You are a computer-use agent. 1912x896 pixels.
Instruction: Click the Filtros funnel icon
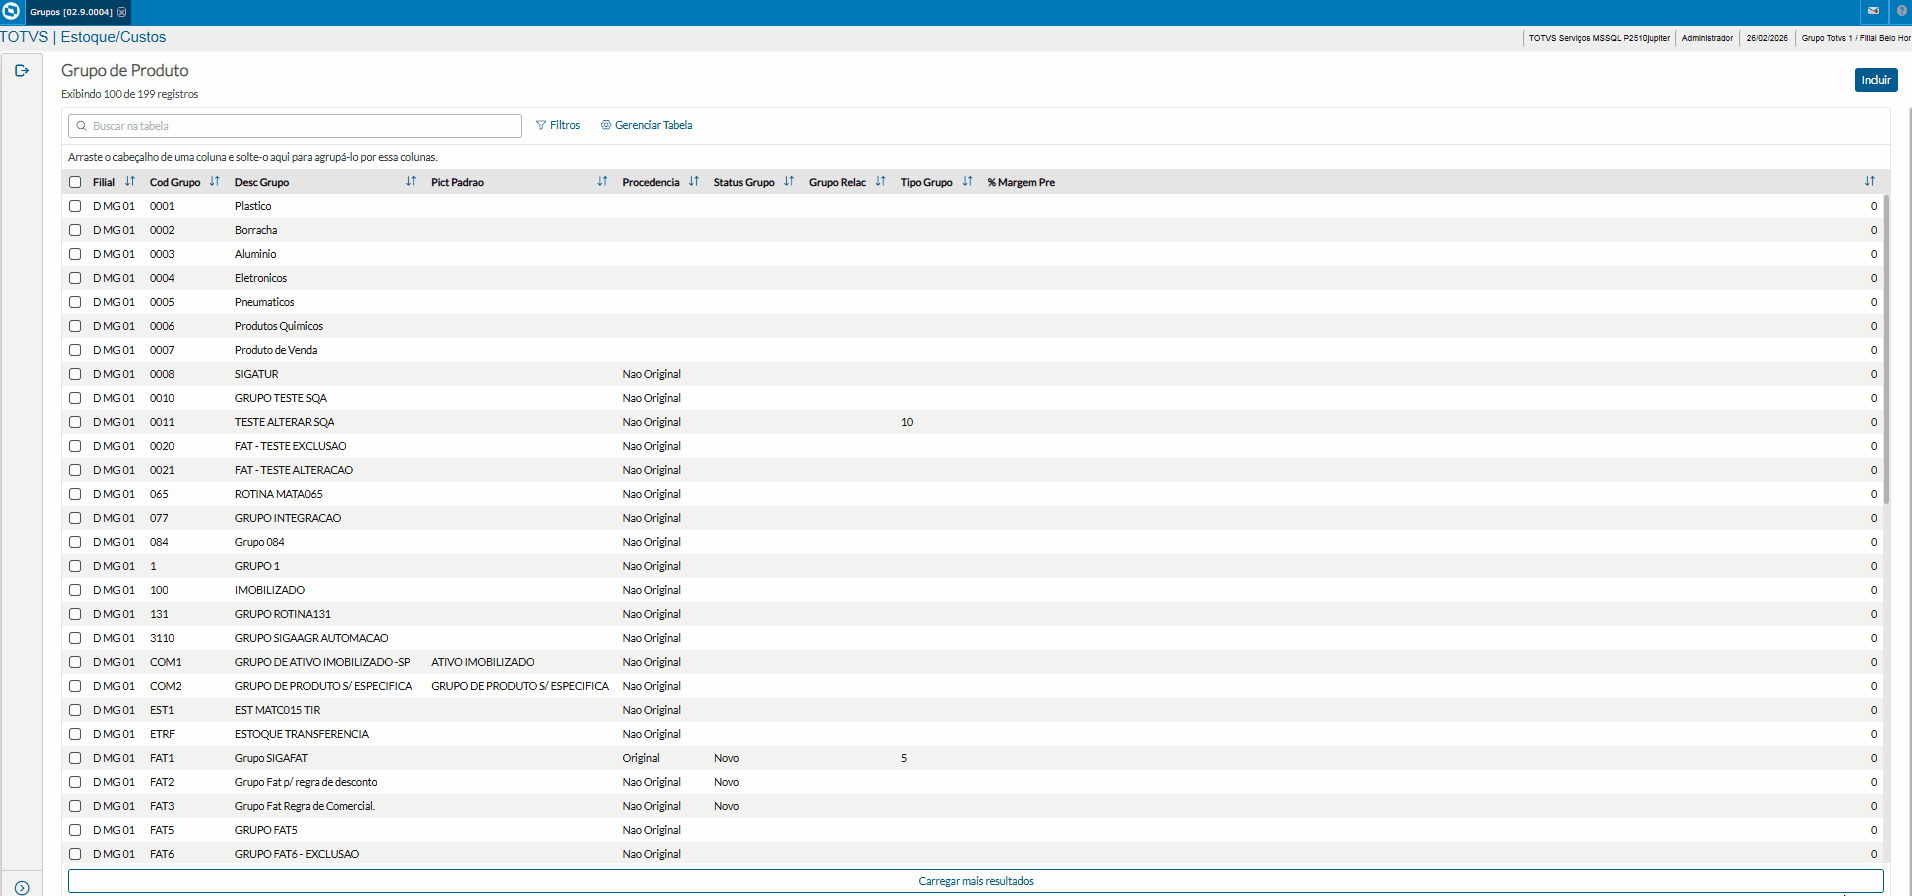(541, 126)
